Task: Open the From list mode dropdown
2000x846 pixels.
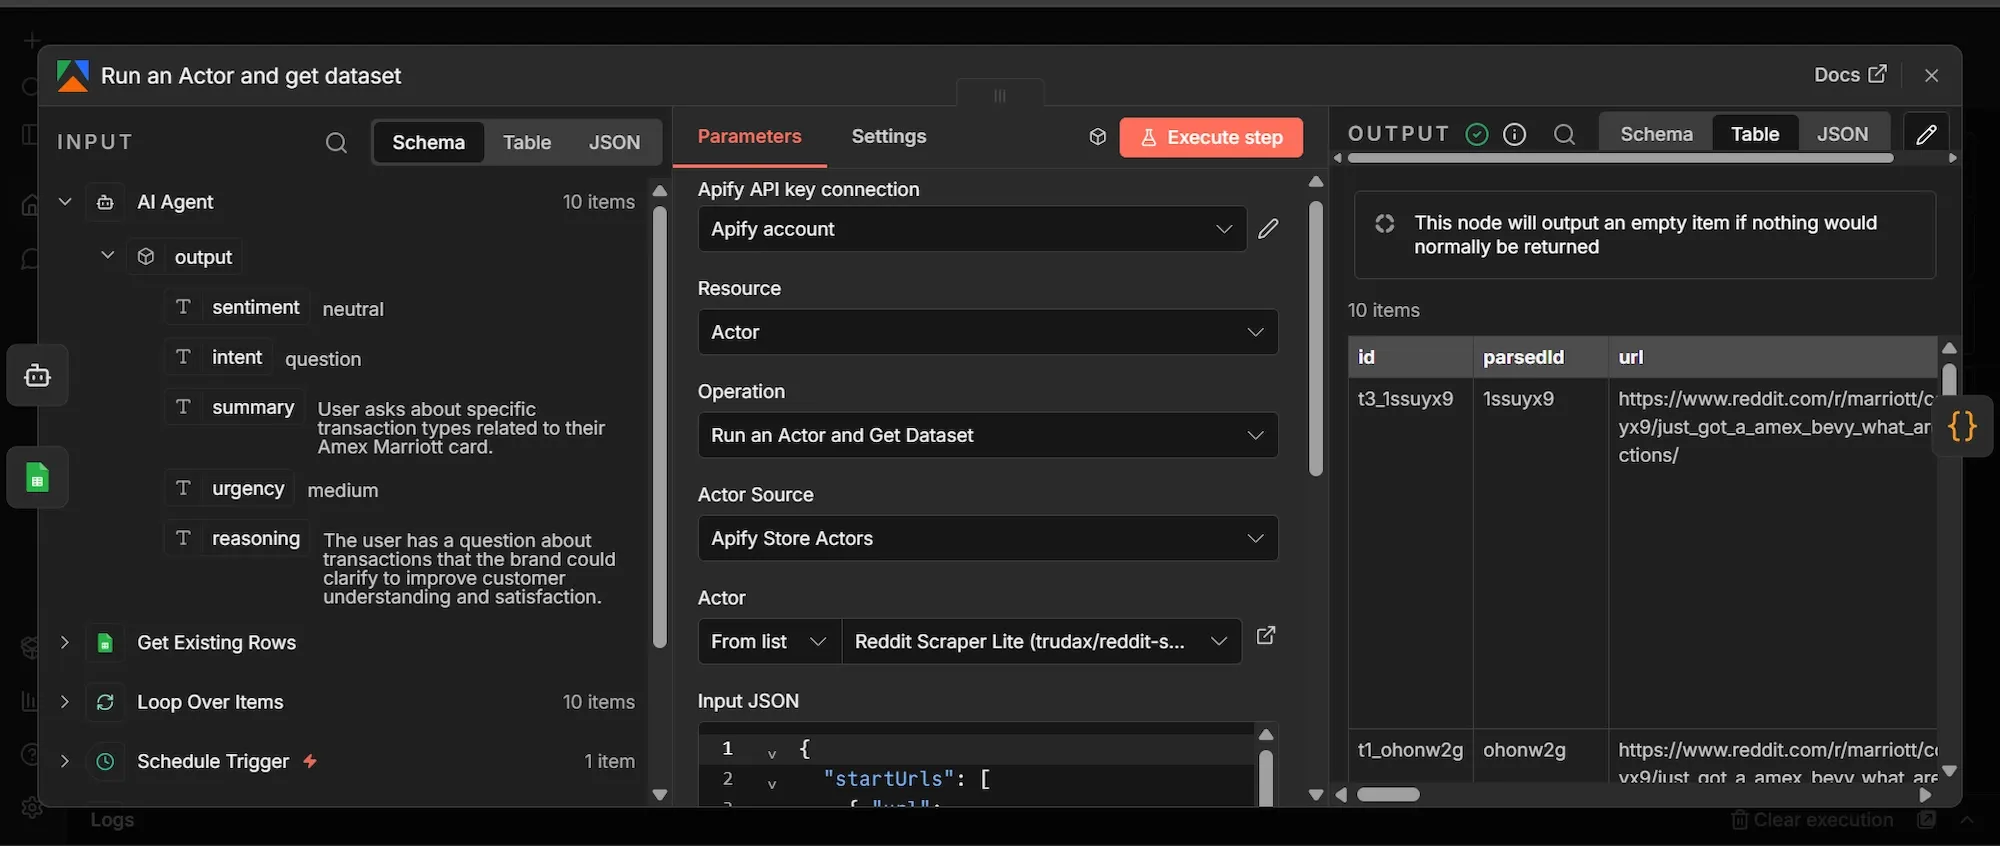Action: pyautogui.click(x=769, y=641)
